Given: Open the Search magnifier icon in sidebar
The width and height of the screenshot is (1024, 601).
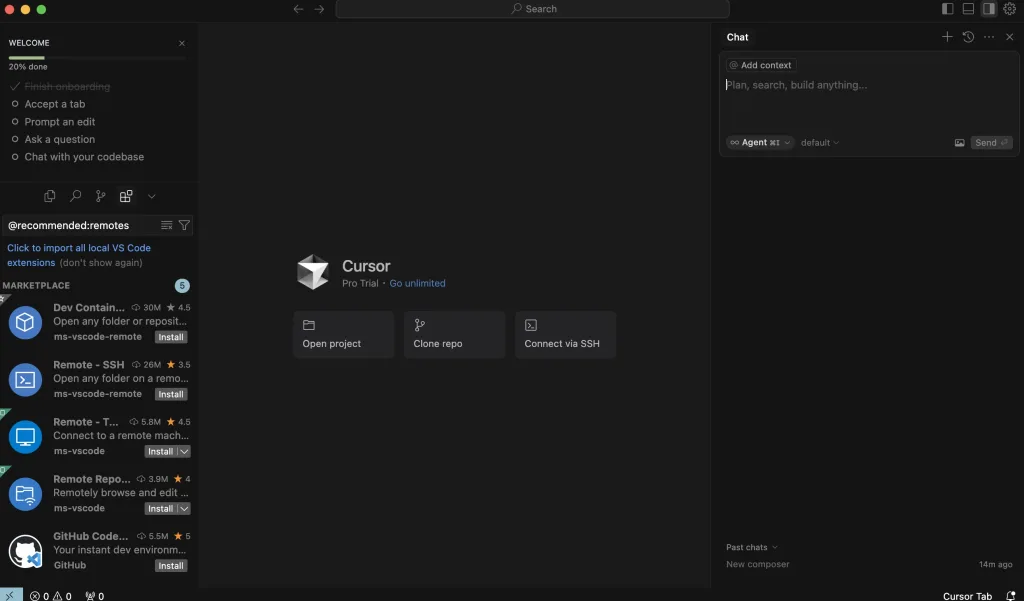Looking at the screenshot, I should tap(75, 196).
